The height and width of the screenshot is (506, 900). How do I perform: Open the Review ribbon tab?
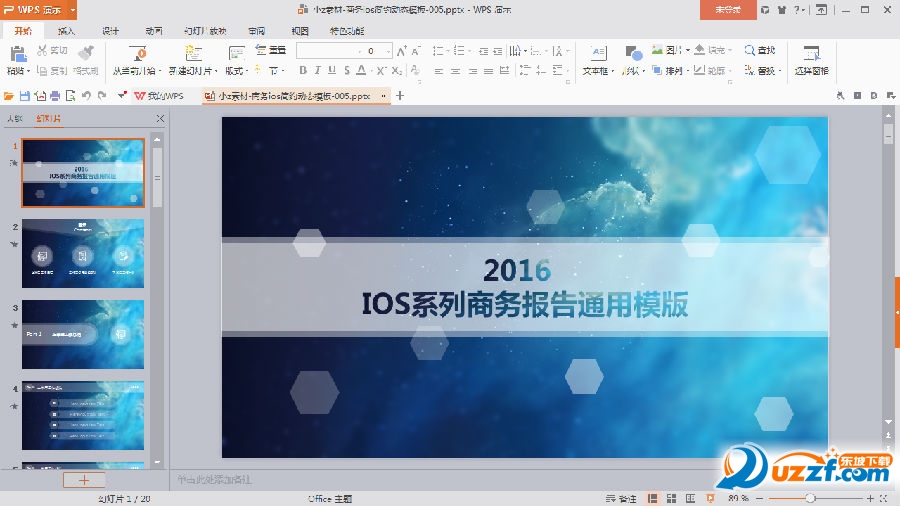257,31
